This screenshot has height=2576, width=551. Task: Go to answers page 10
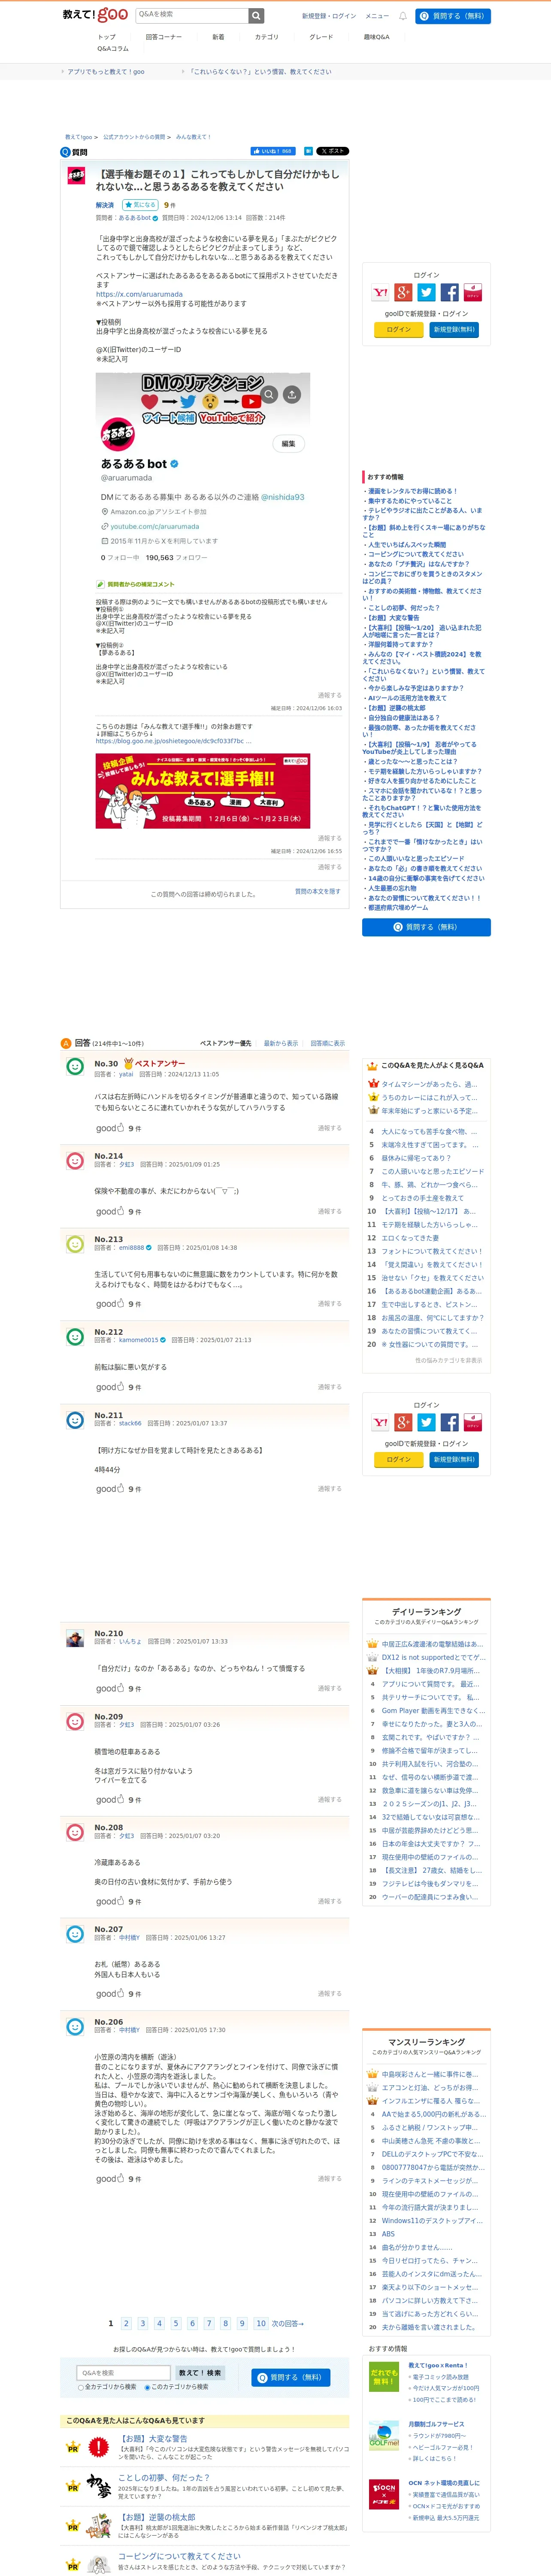point(260,2324)
